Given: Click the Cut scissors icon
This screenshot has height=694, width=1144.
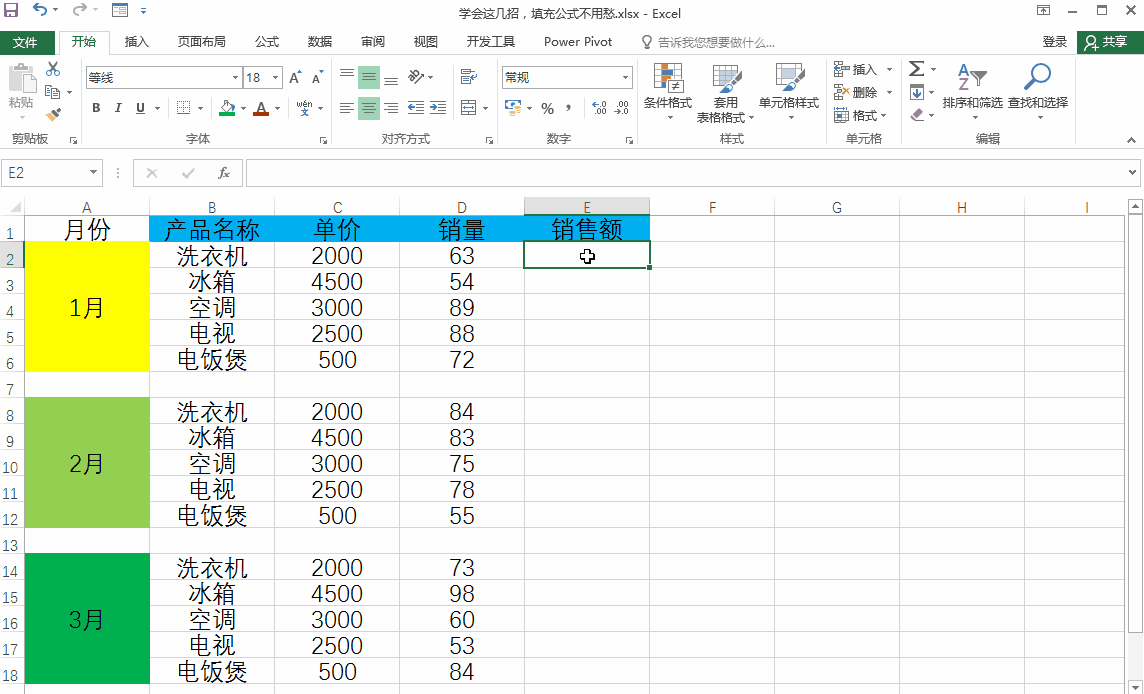Looking at the screenshot, I should pyautogui.click(x=53, y=69).
